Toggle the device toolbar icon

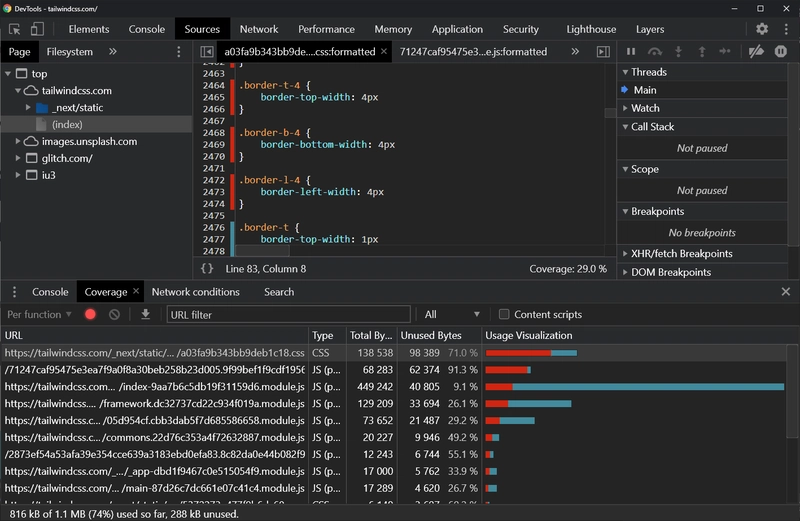click(37, 30)
